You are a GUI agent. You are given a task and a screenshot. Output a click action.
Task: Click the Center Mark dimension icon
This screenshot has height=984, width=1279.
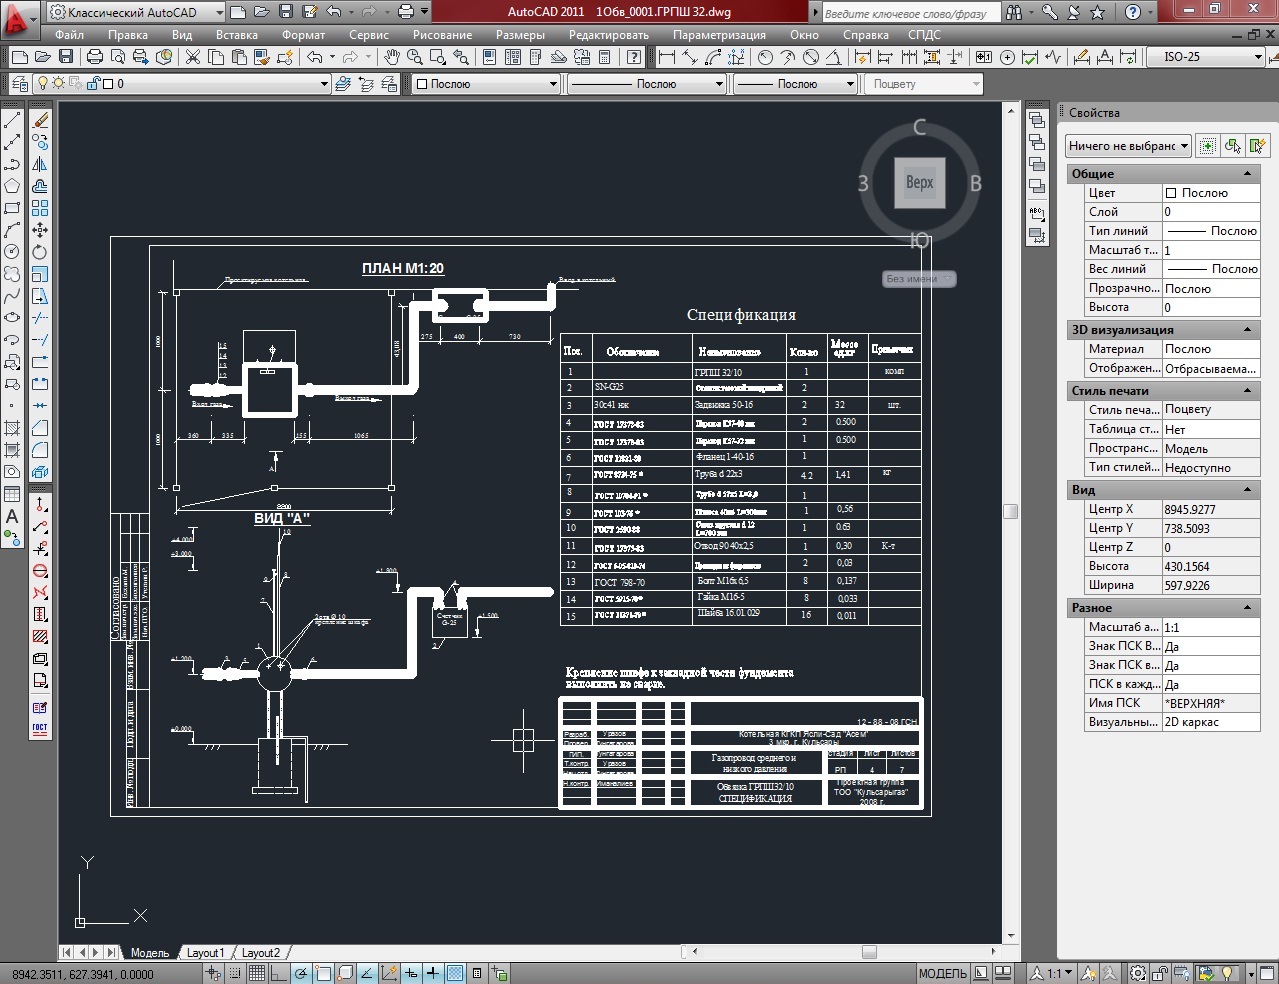1008,58
